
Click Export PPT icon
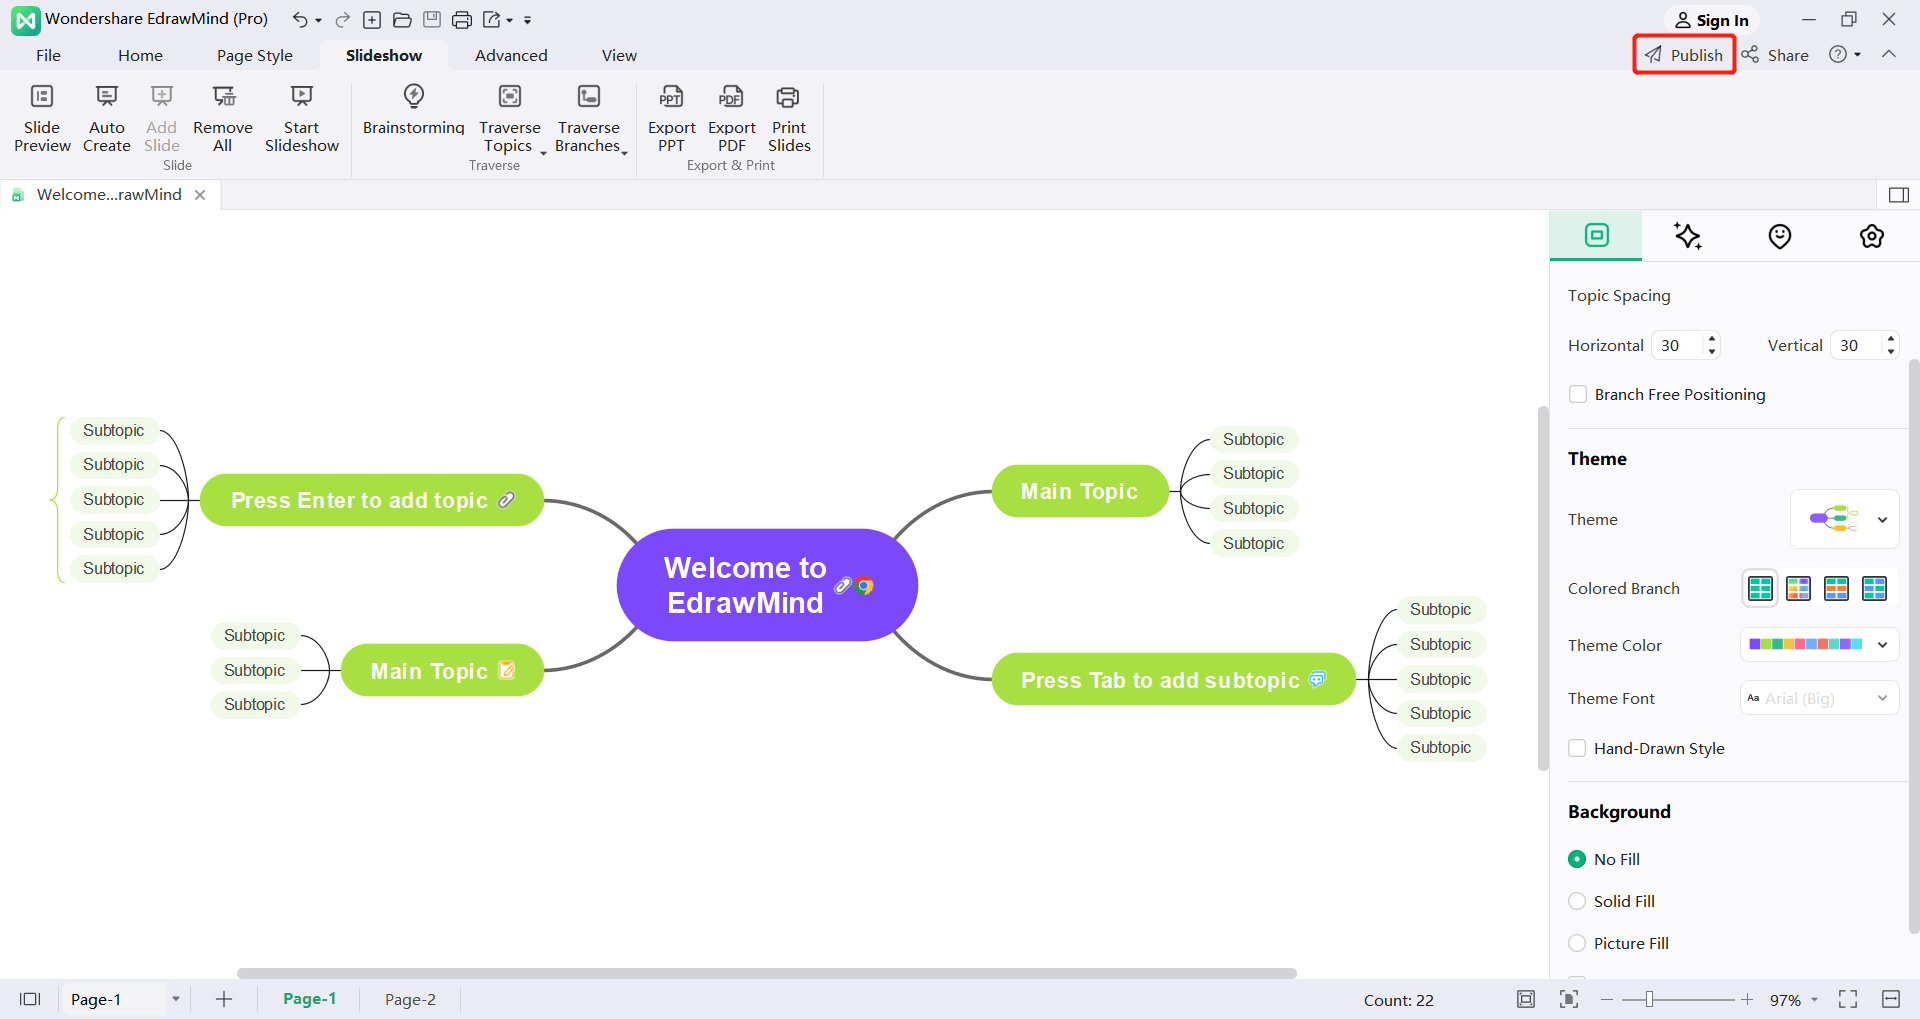coord(671,97)
